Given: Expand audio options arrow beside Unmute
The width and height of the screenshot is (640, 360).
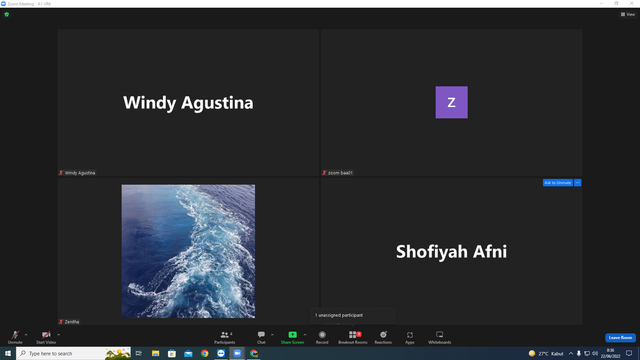Looking at the screenshot, I should click(x=26, y=335).
